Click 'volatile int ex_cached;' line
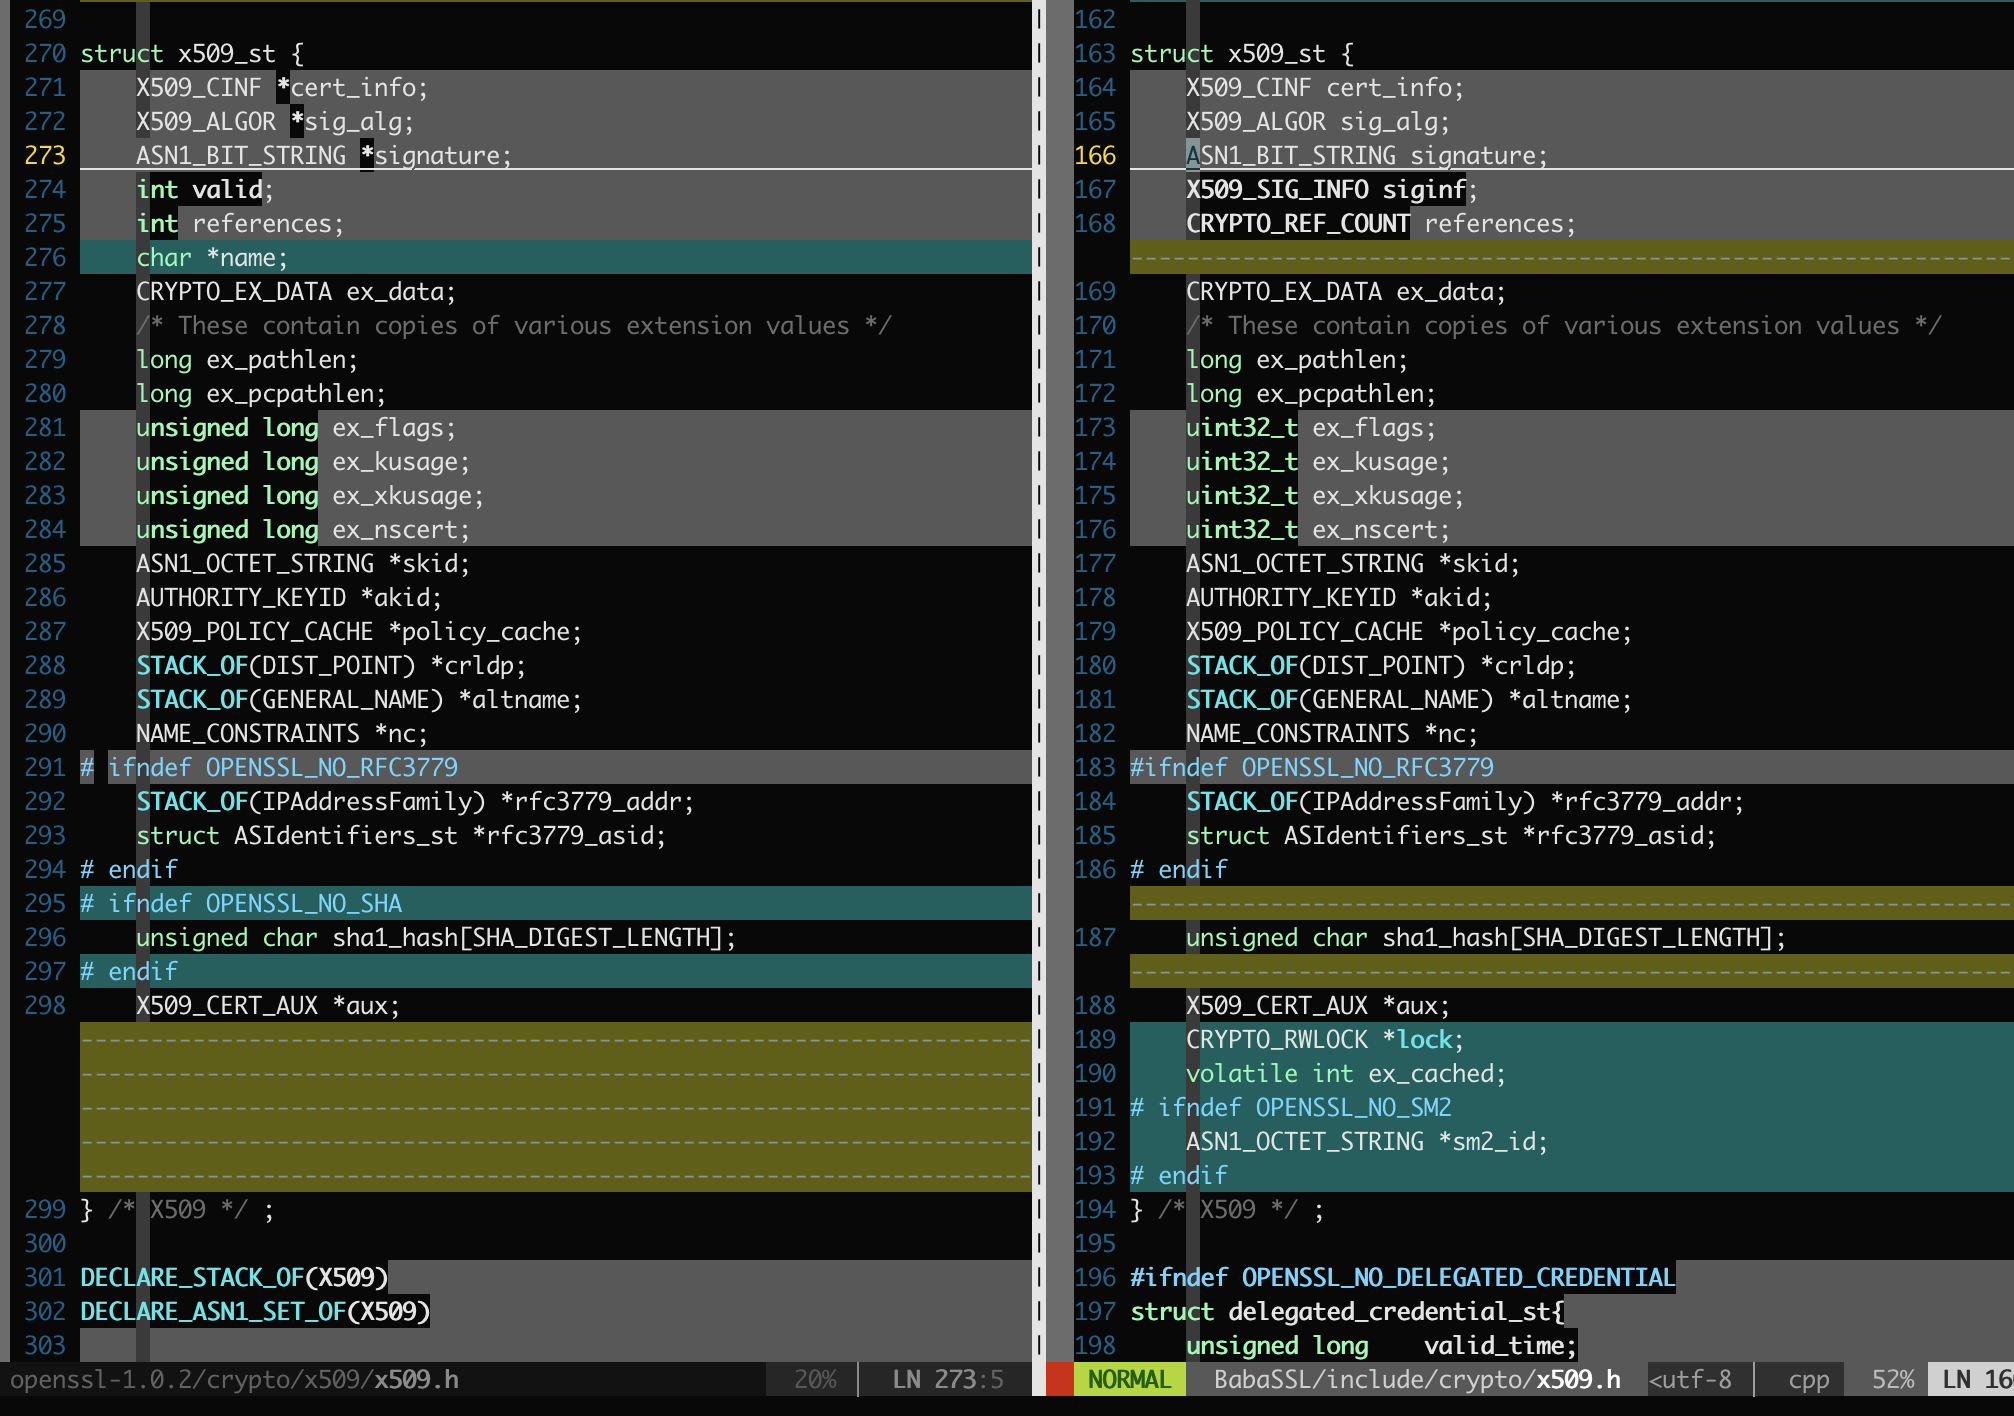Image resolution: width=2014 pixels, height=1416 pixels. (x=1345, y=1074)
